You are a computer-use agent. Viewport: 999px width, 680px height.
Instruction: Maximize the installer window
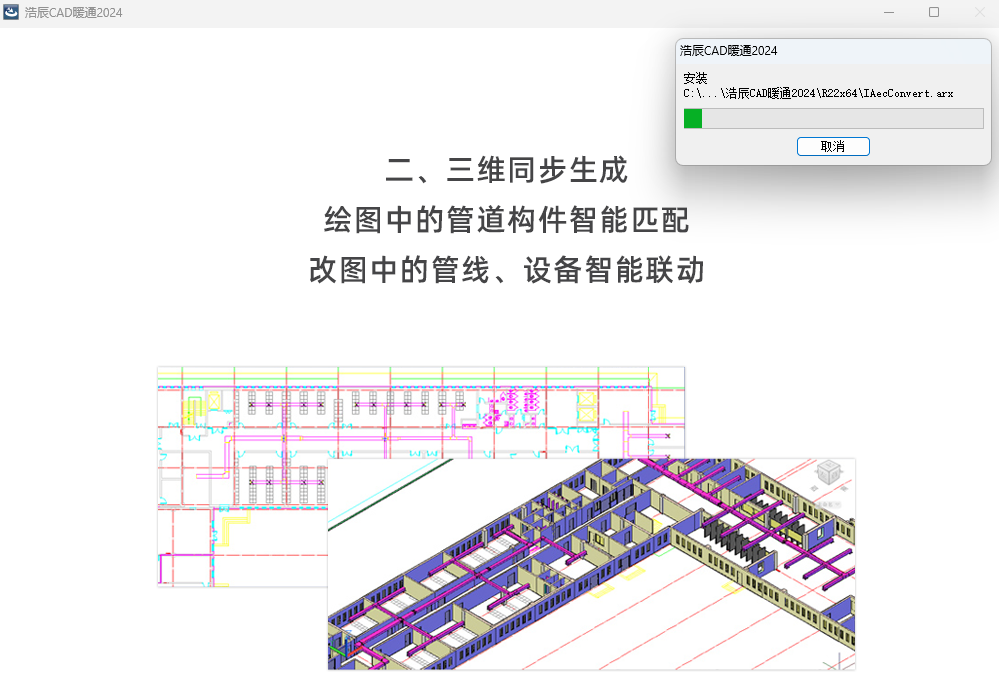pos(934,12)
